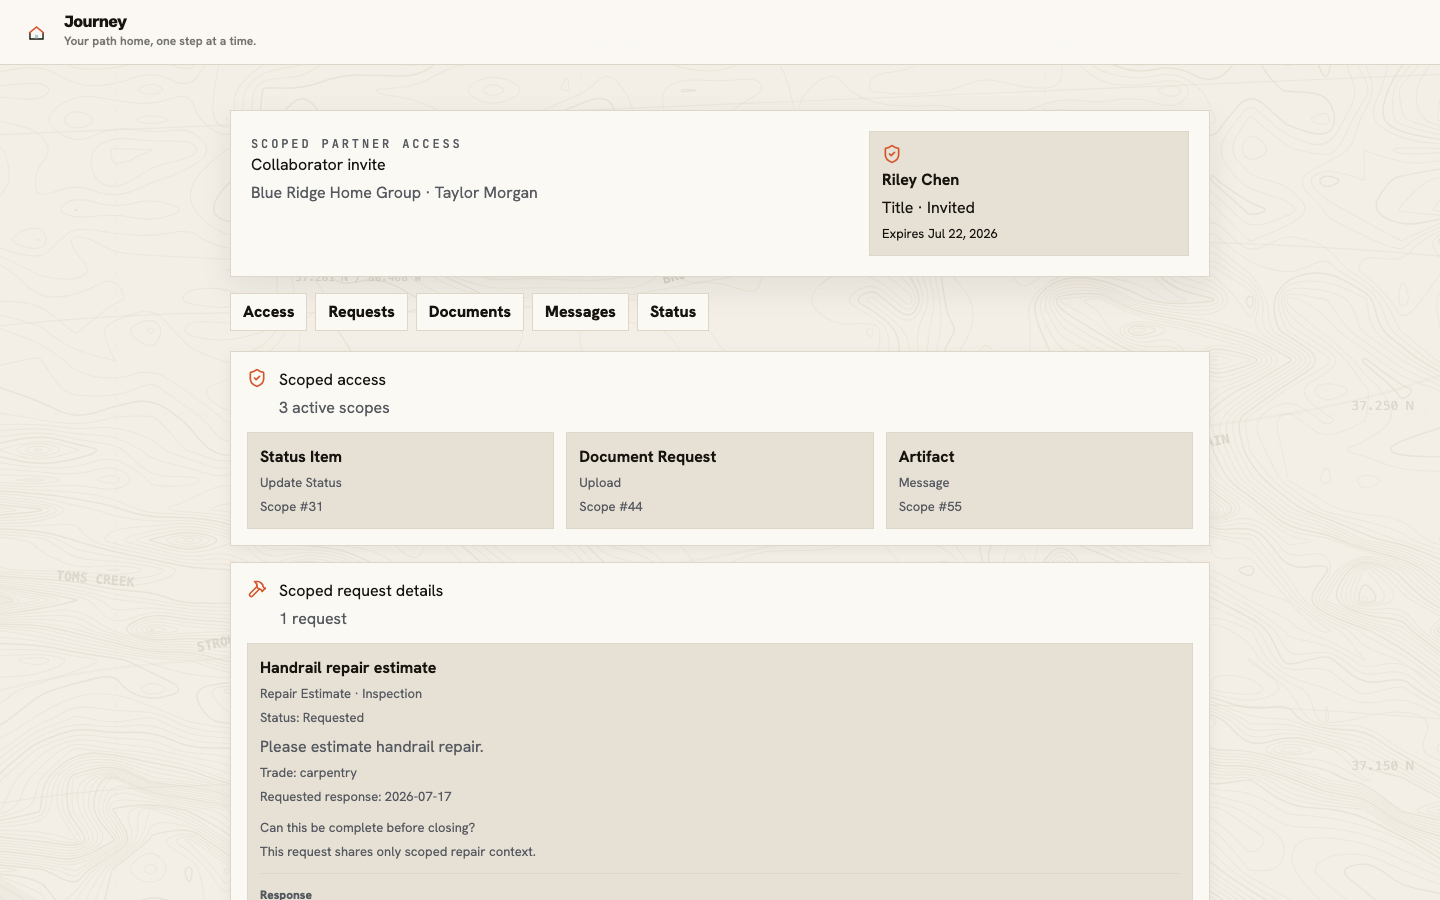Click the 'Status: Requested' line
The height and width of the screenshot is (900, 1440).
312,718
